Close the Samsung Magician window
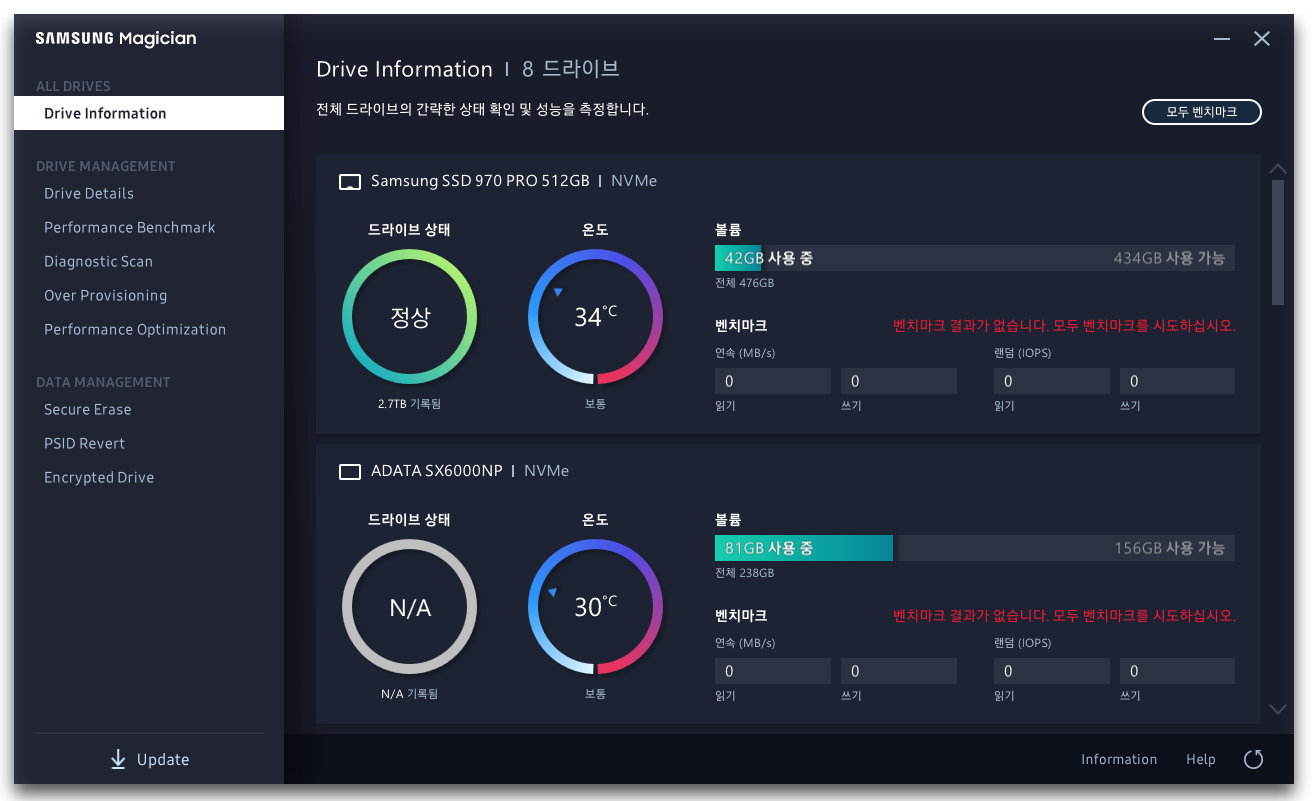The image size is (1312, 801). click(x=1262, y=39)
